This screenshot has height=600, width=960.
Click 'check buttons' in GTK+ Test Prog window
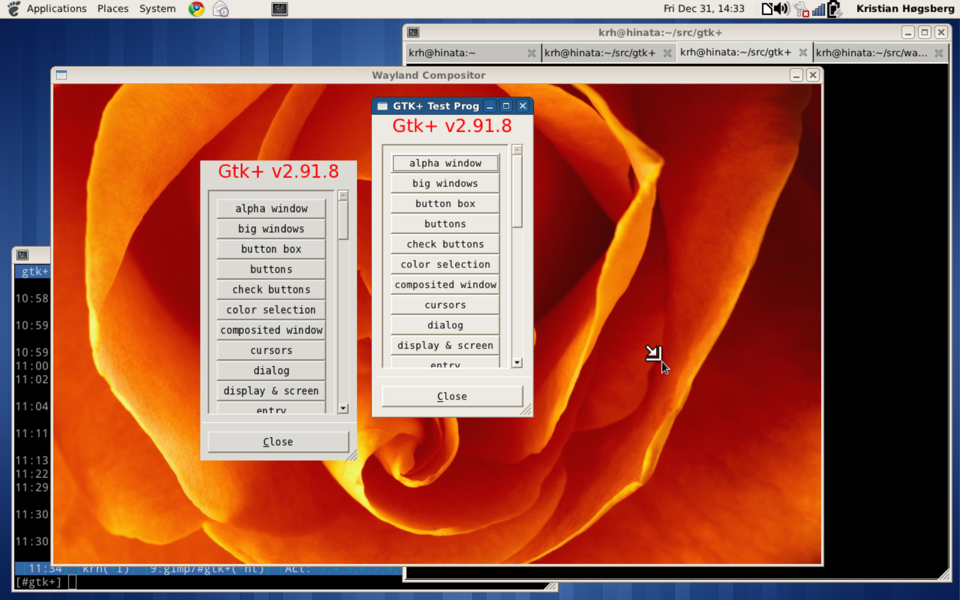(x=445, y=244)
